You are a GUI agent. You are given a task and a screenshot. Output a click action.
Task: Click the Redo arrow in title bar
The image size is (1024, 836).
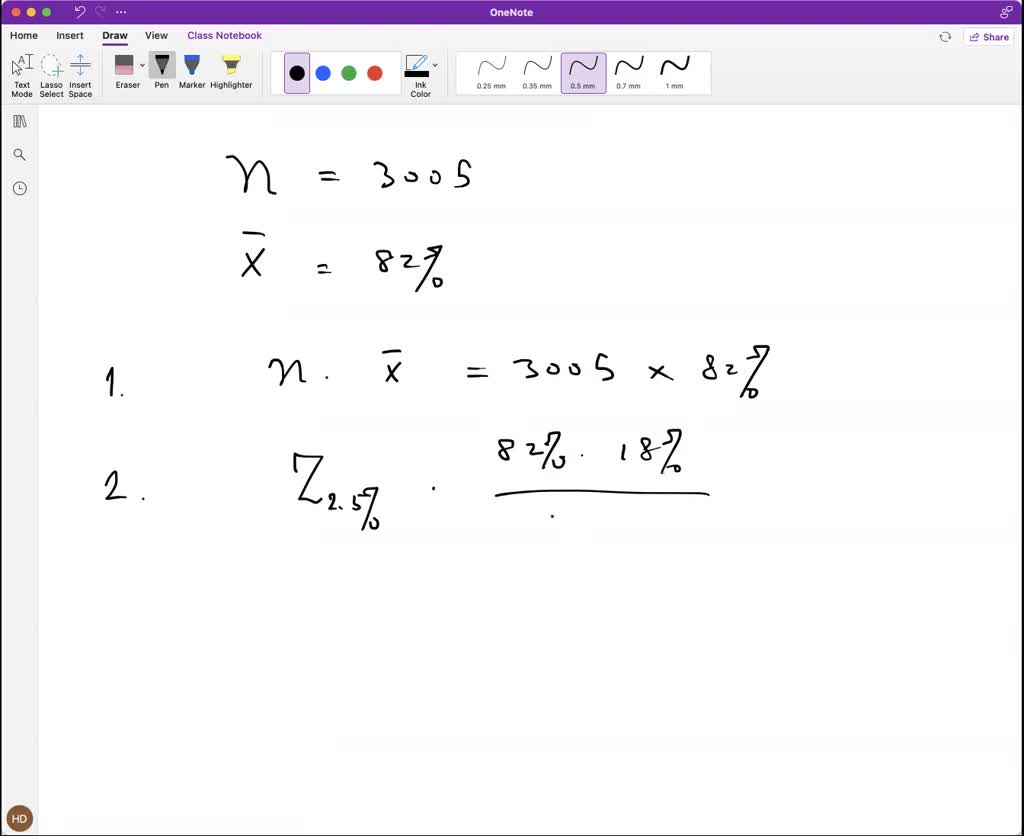(100, 12)
